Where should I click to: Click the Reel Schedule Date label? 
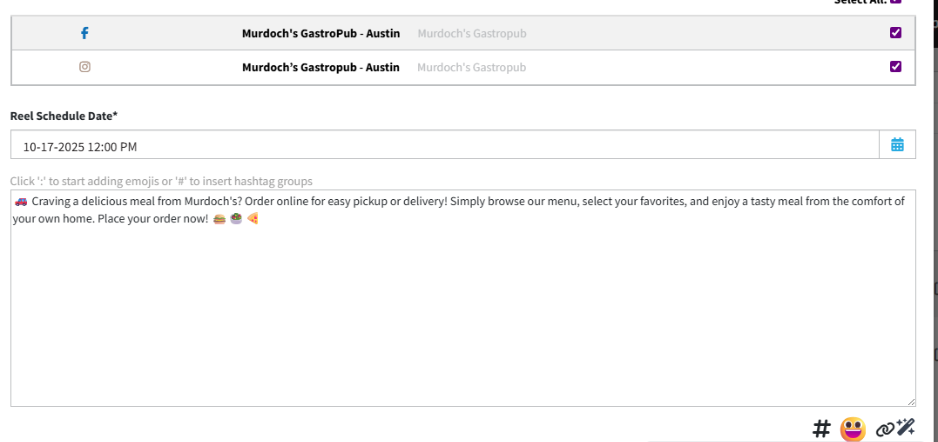pyautogui.click(x=64, y=116)
